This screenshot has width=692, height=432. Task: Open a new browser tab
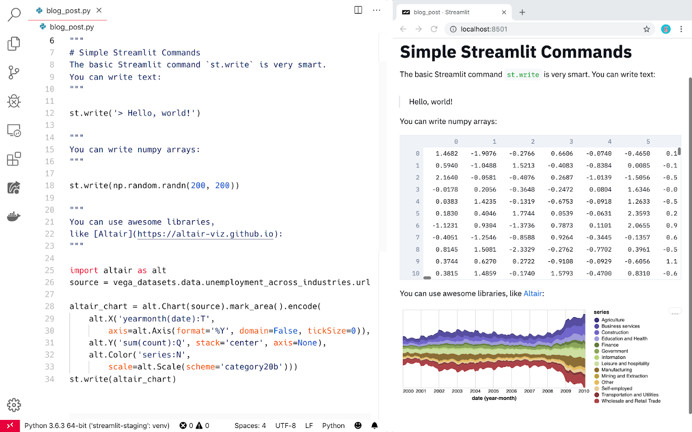tap(522, 12)
